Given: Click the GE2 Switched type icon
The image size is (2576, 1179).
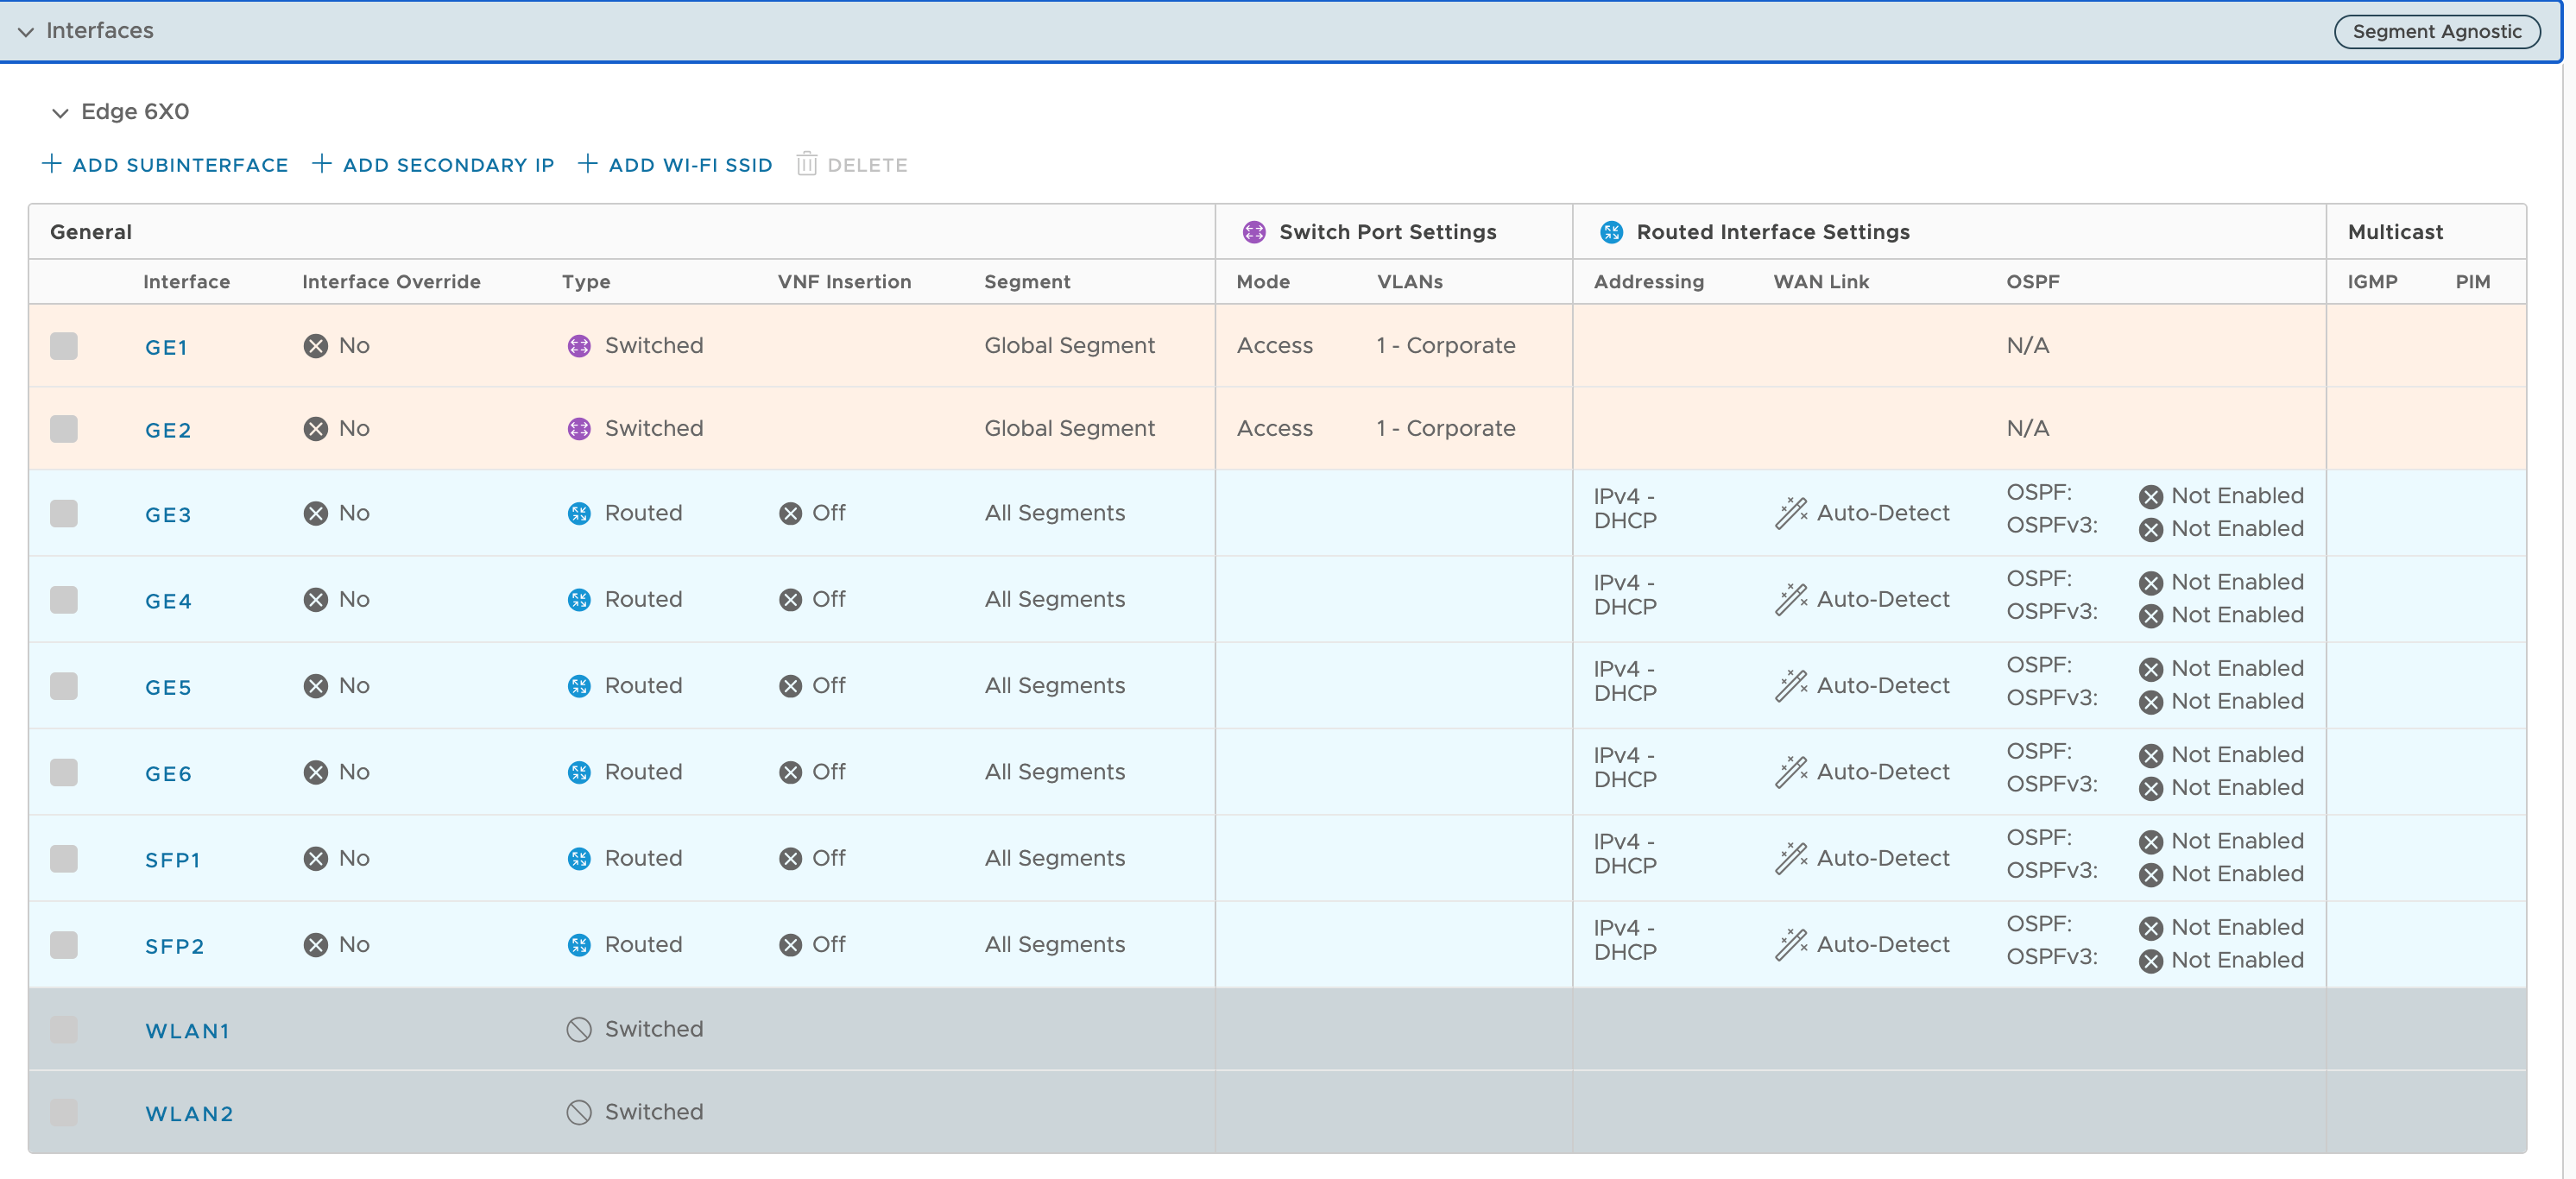Looking at the screenshot, I should point(579,429).
